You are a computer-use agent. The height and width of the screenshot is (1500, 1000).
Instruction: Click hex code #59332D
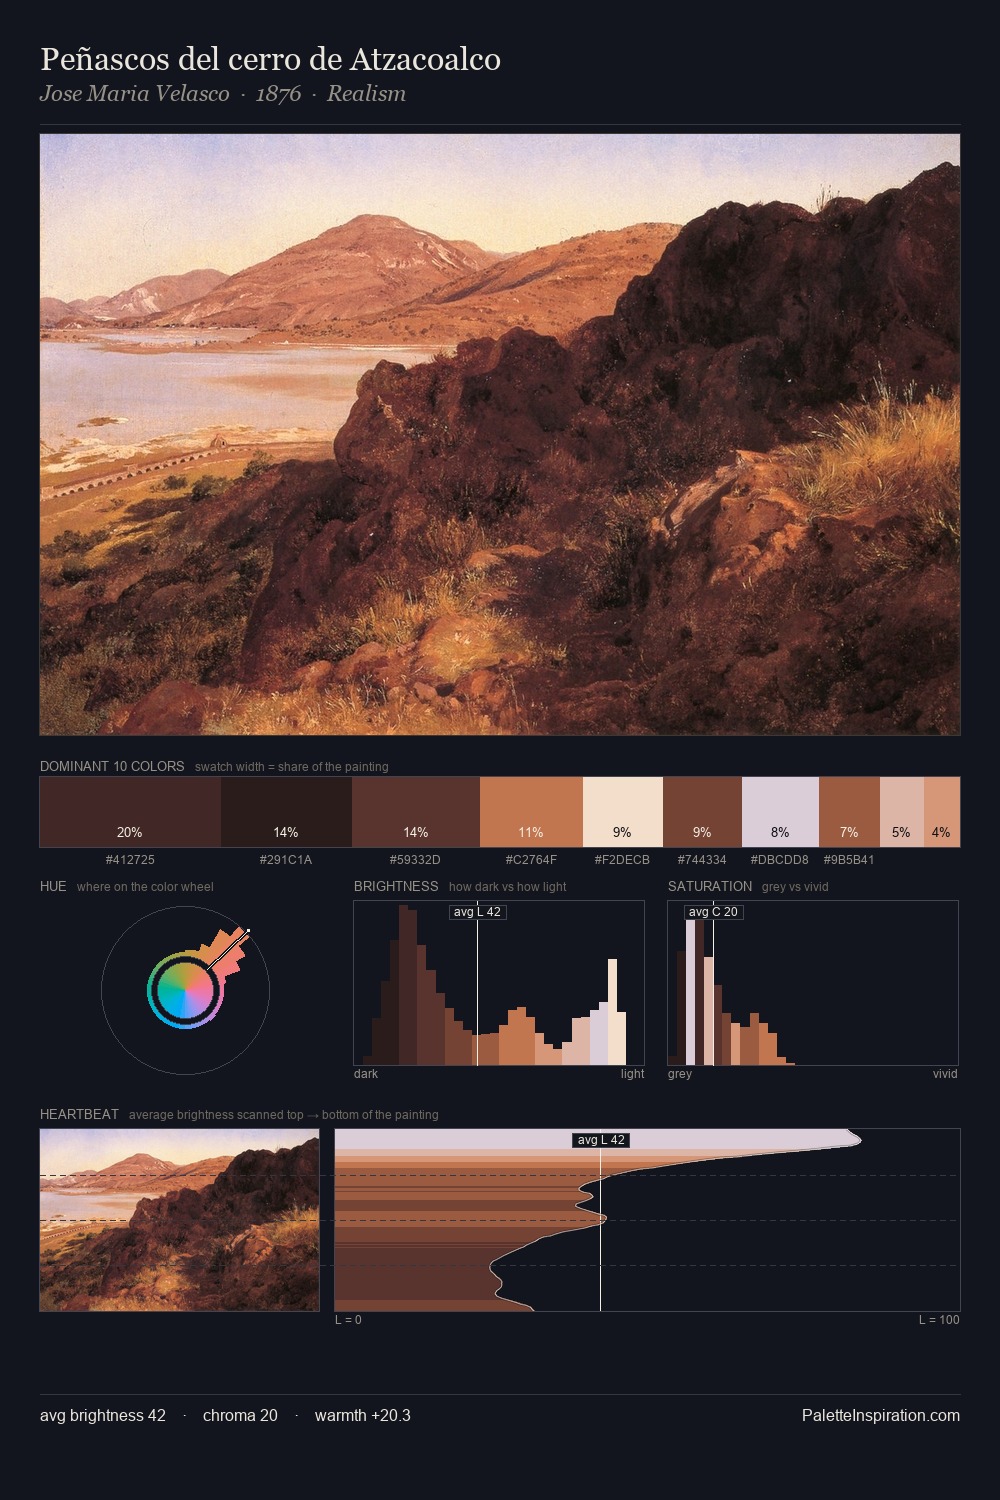click(415, 860)
